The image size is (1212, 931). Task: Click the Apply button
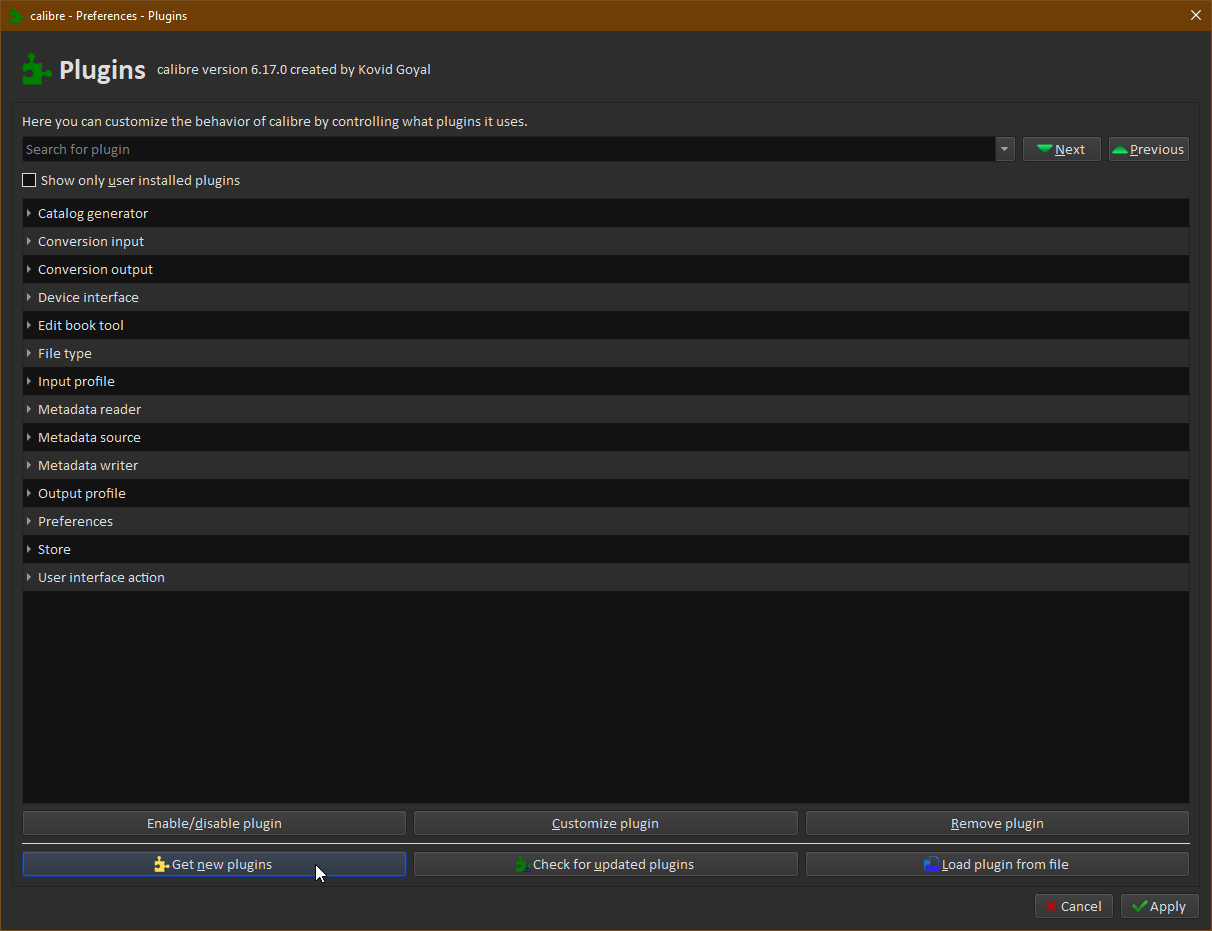pos(1159,906)
